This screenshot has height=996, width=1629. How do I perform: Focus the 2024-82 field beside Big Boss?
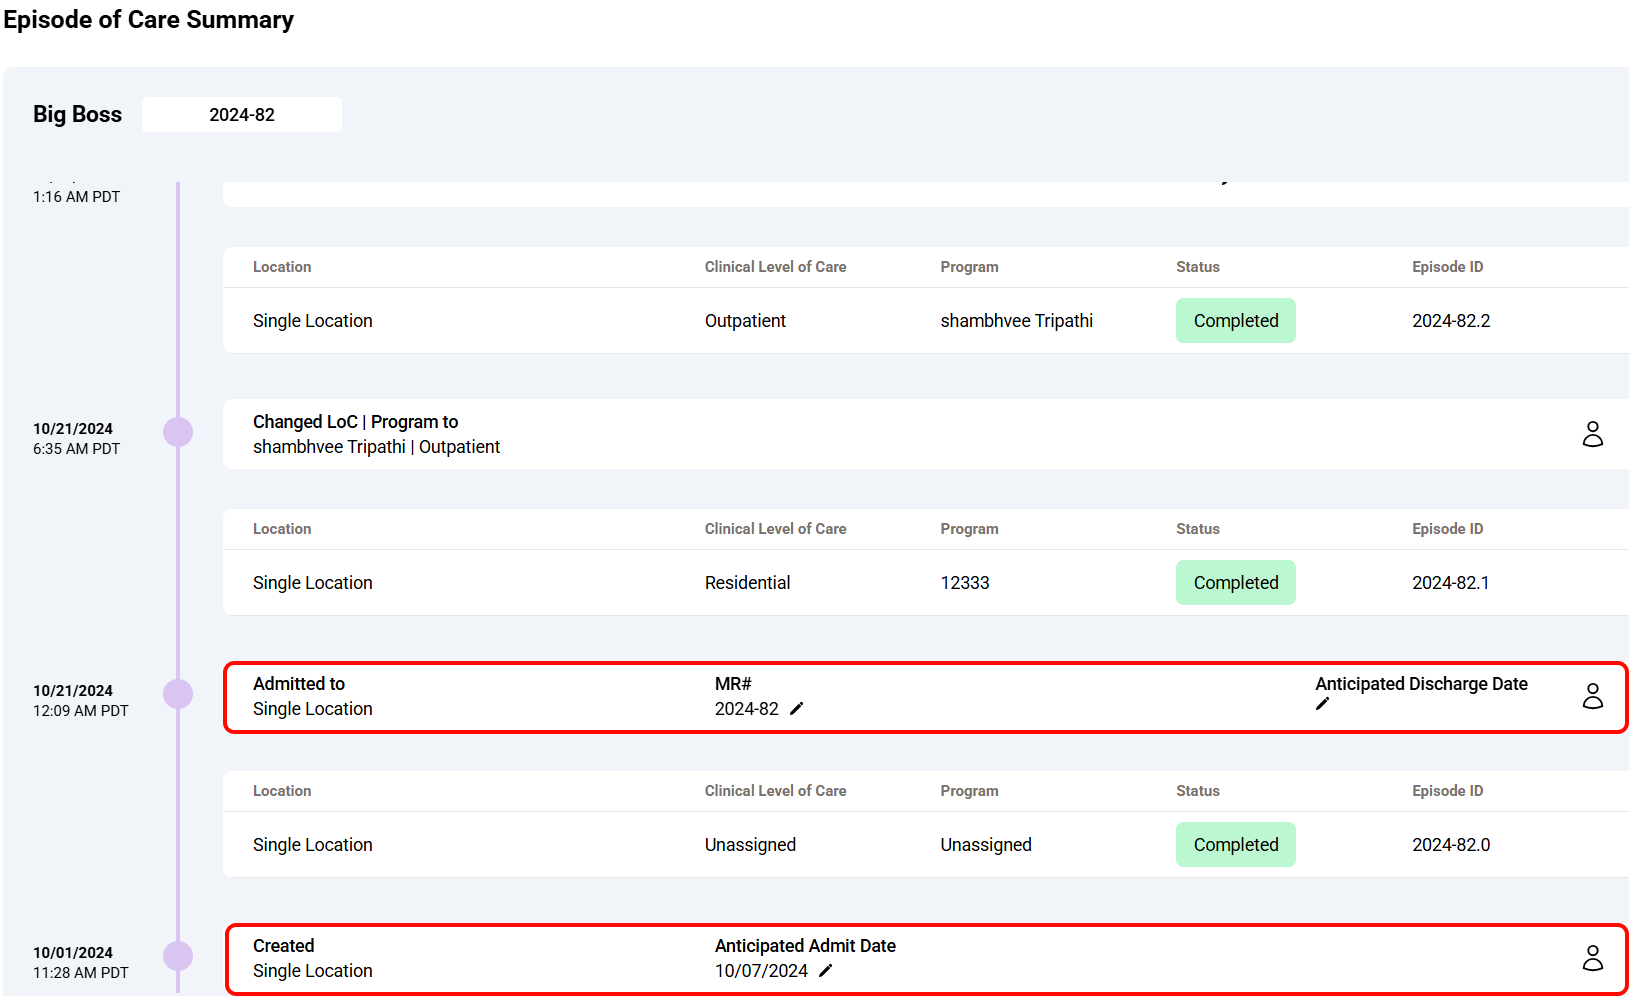[242, 115]
